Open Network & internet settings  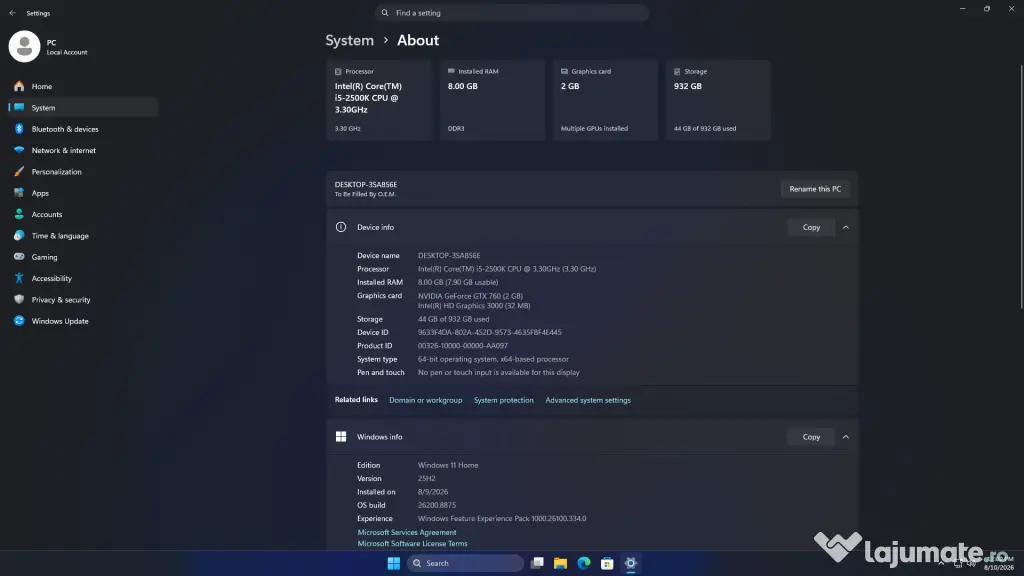83,150
